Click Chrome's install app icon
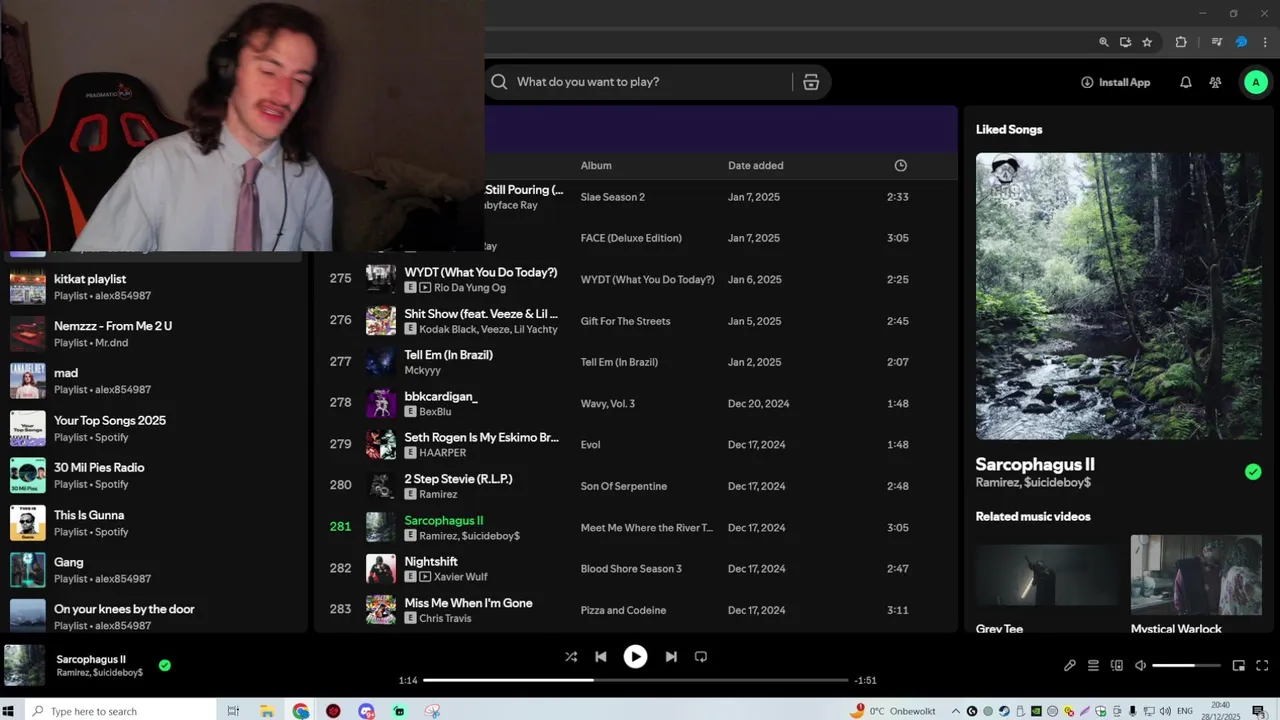 [1125, 42]
